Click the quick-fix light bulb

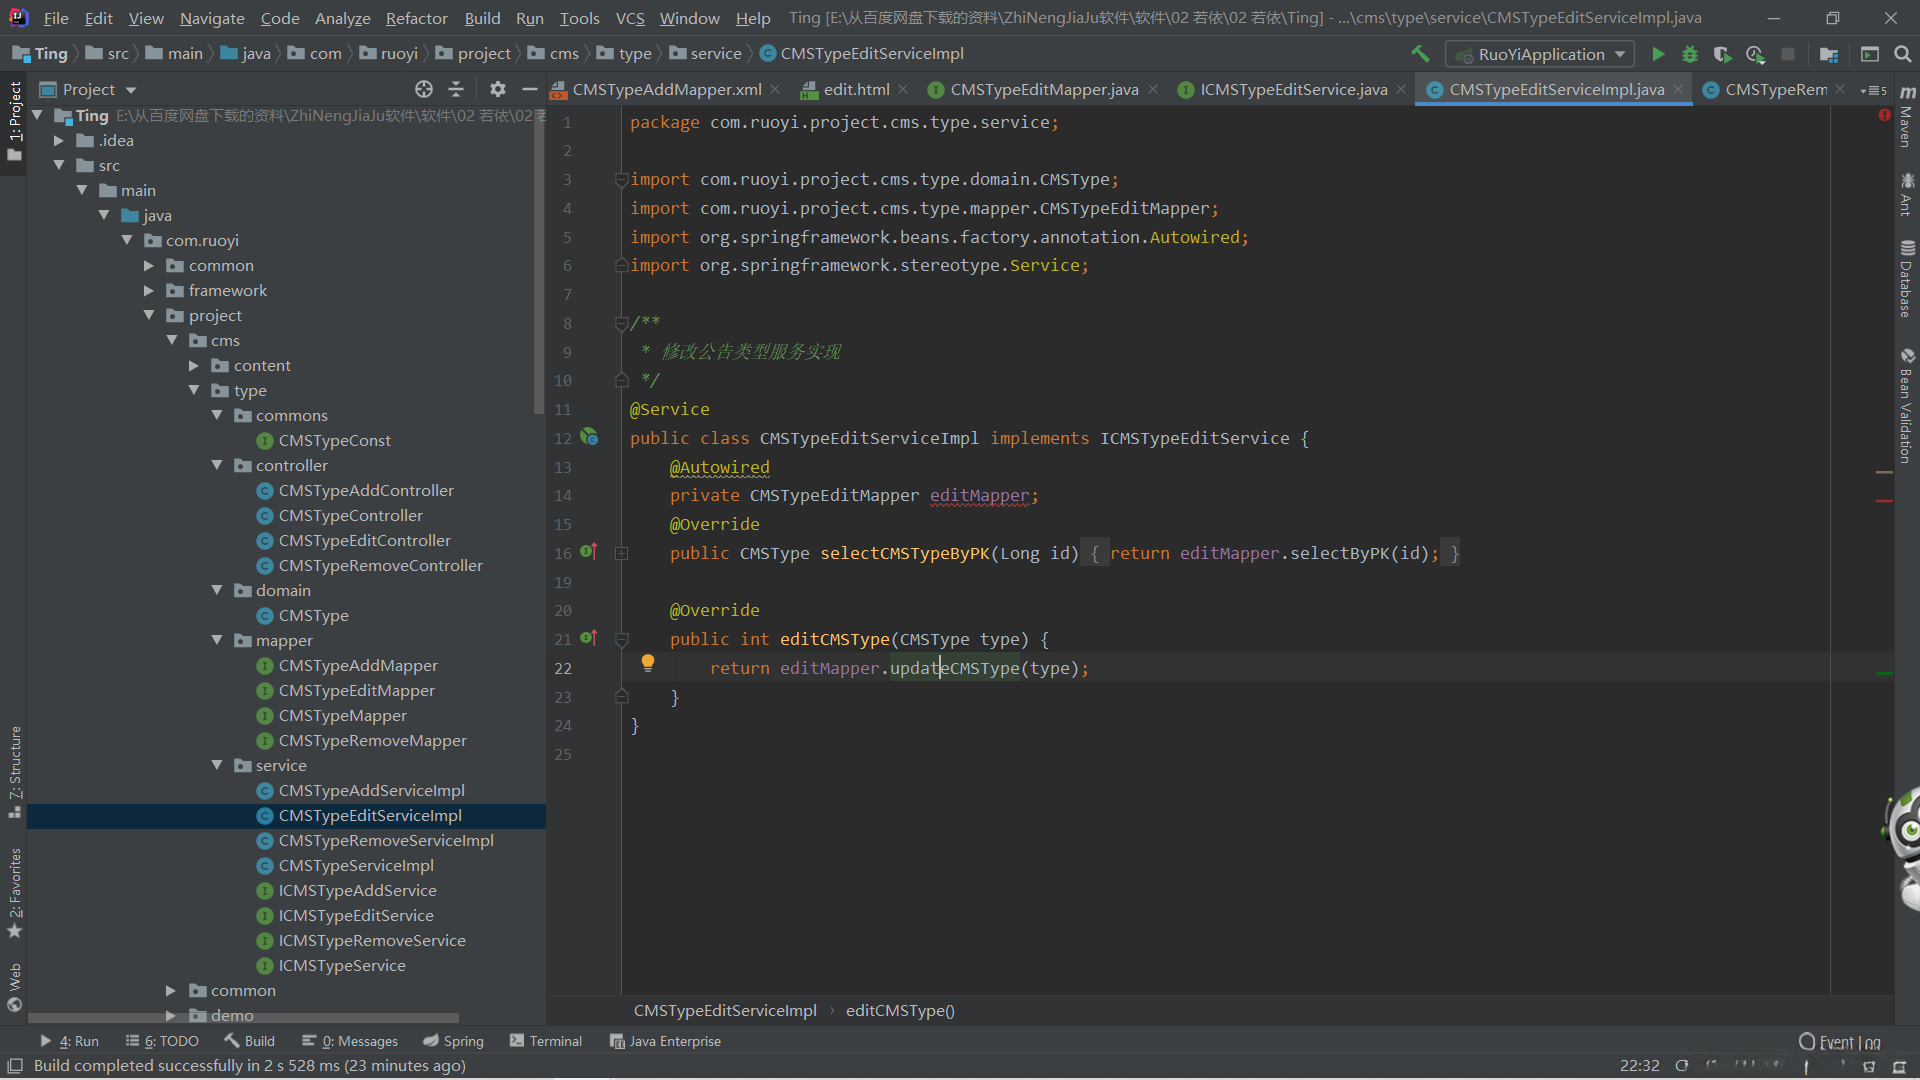[x=648, y=662]
